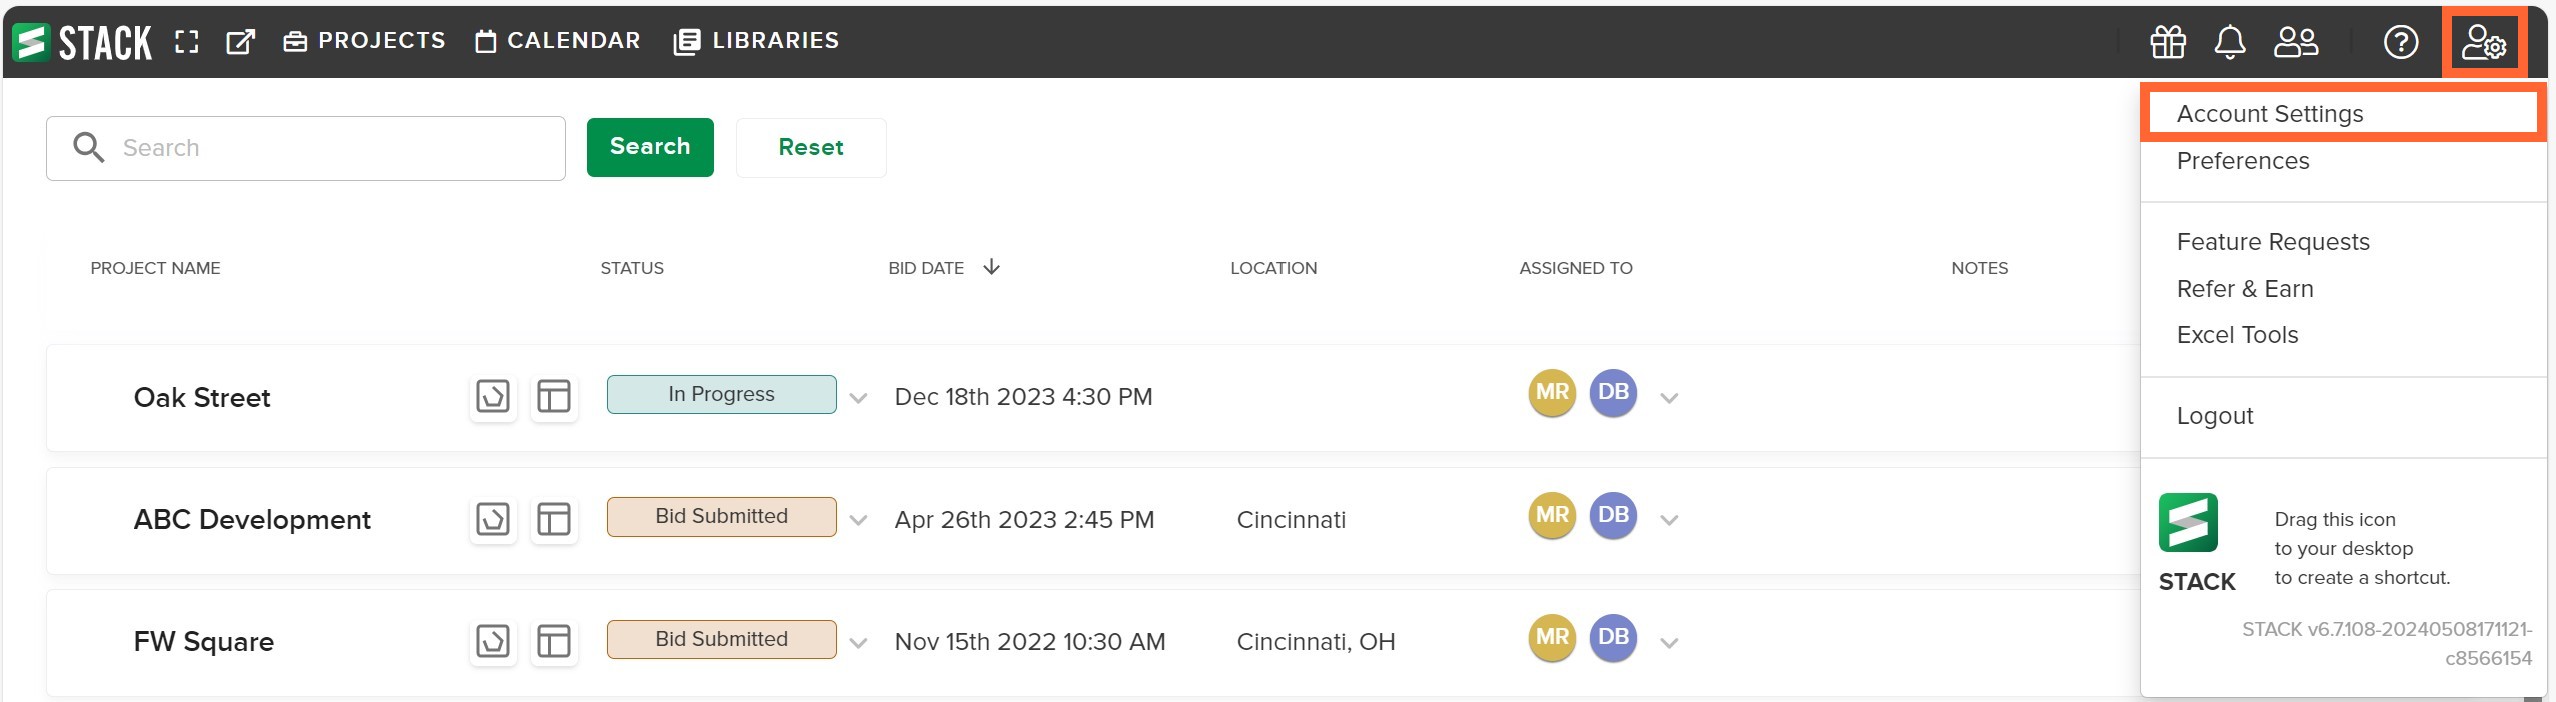
Task: Choose Logout in the account menu
Action: [2215, 416]
